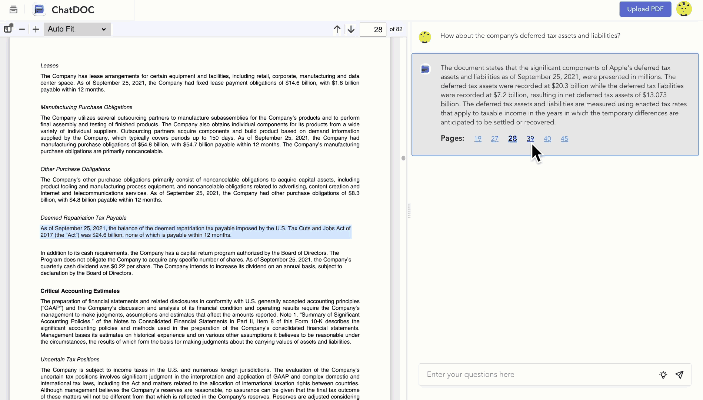
Task: Open page 45 link in the answer
Action: [564, 139]
